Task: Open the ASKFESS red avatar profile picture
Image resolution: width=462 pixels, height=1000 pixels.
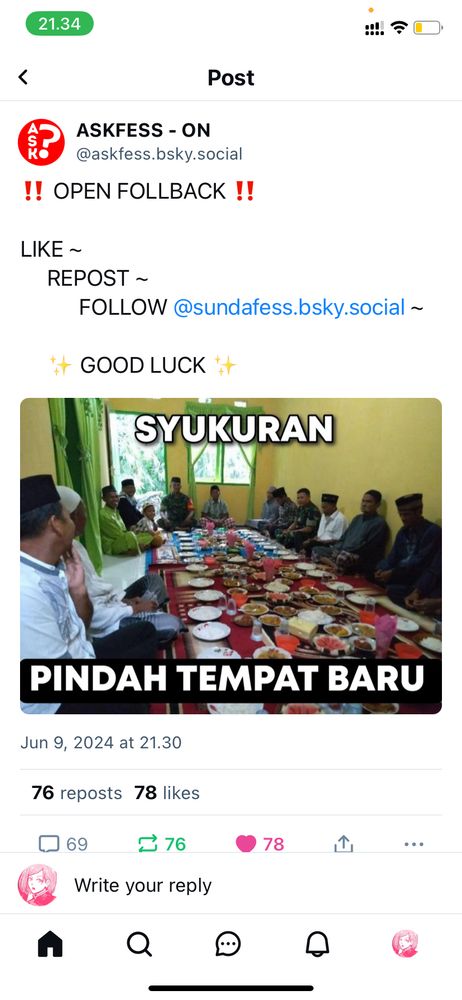Action: 41,142
